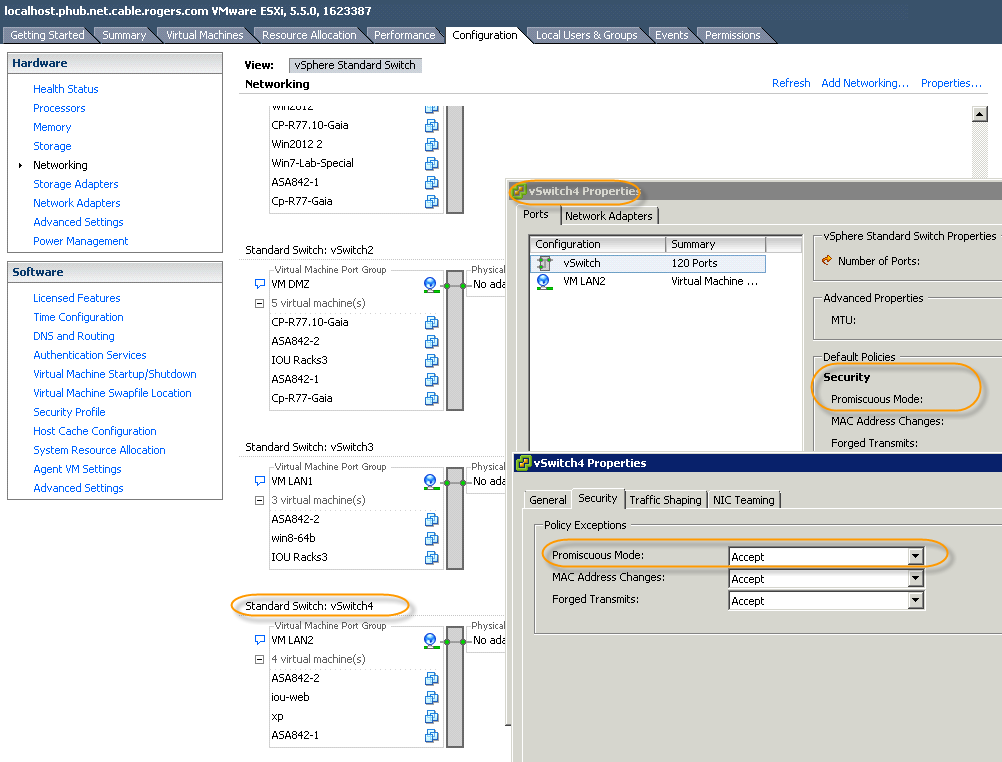Open the Security Profile settings link
The height and width of the screenshot is (762, 1002).
69,412
